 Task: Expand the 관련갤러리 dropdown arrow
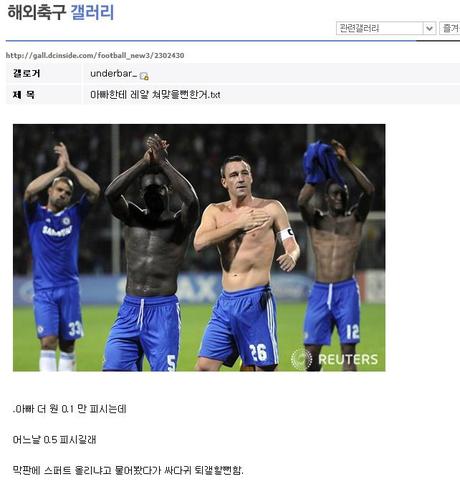coord(429,28)
